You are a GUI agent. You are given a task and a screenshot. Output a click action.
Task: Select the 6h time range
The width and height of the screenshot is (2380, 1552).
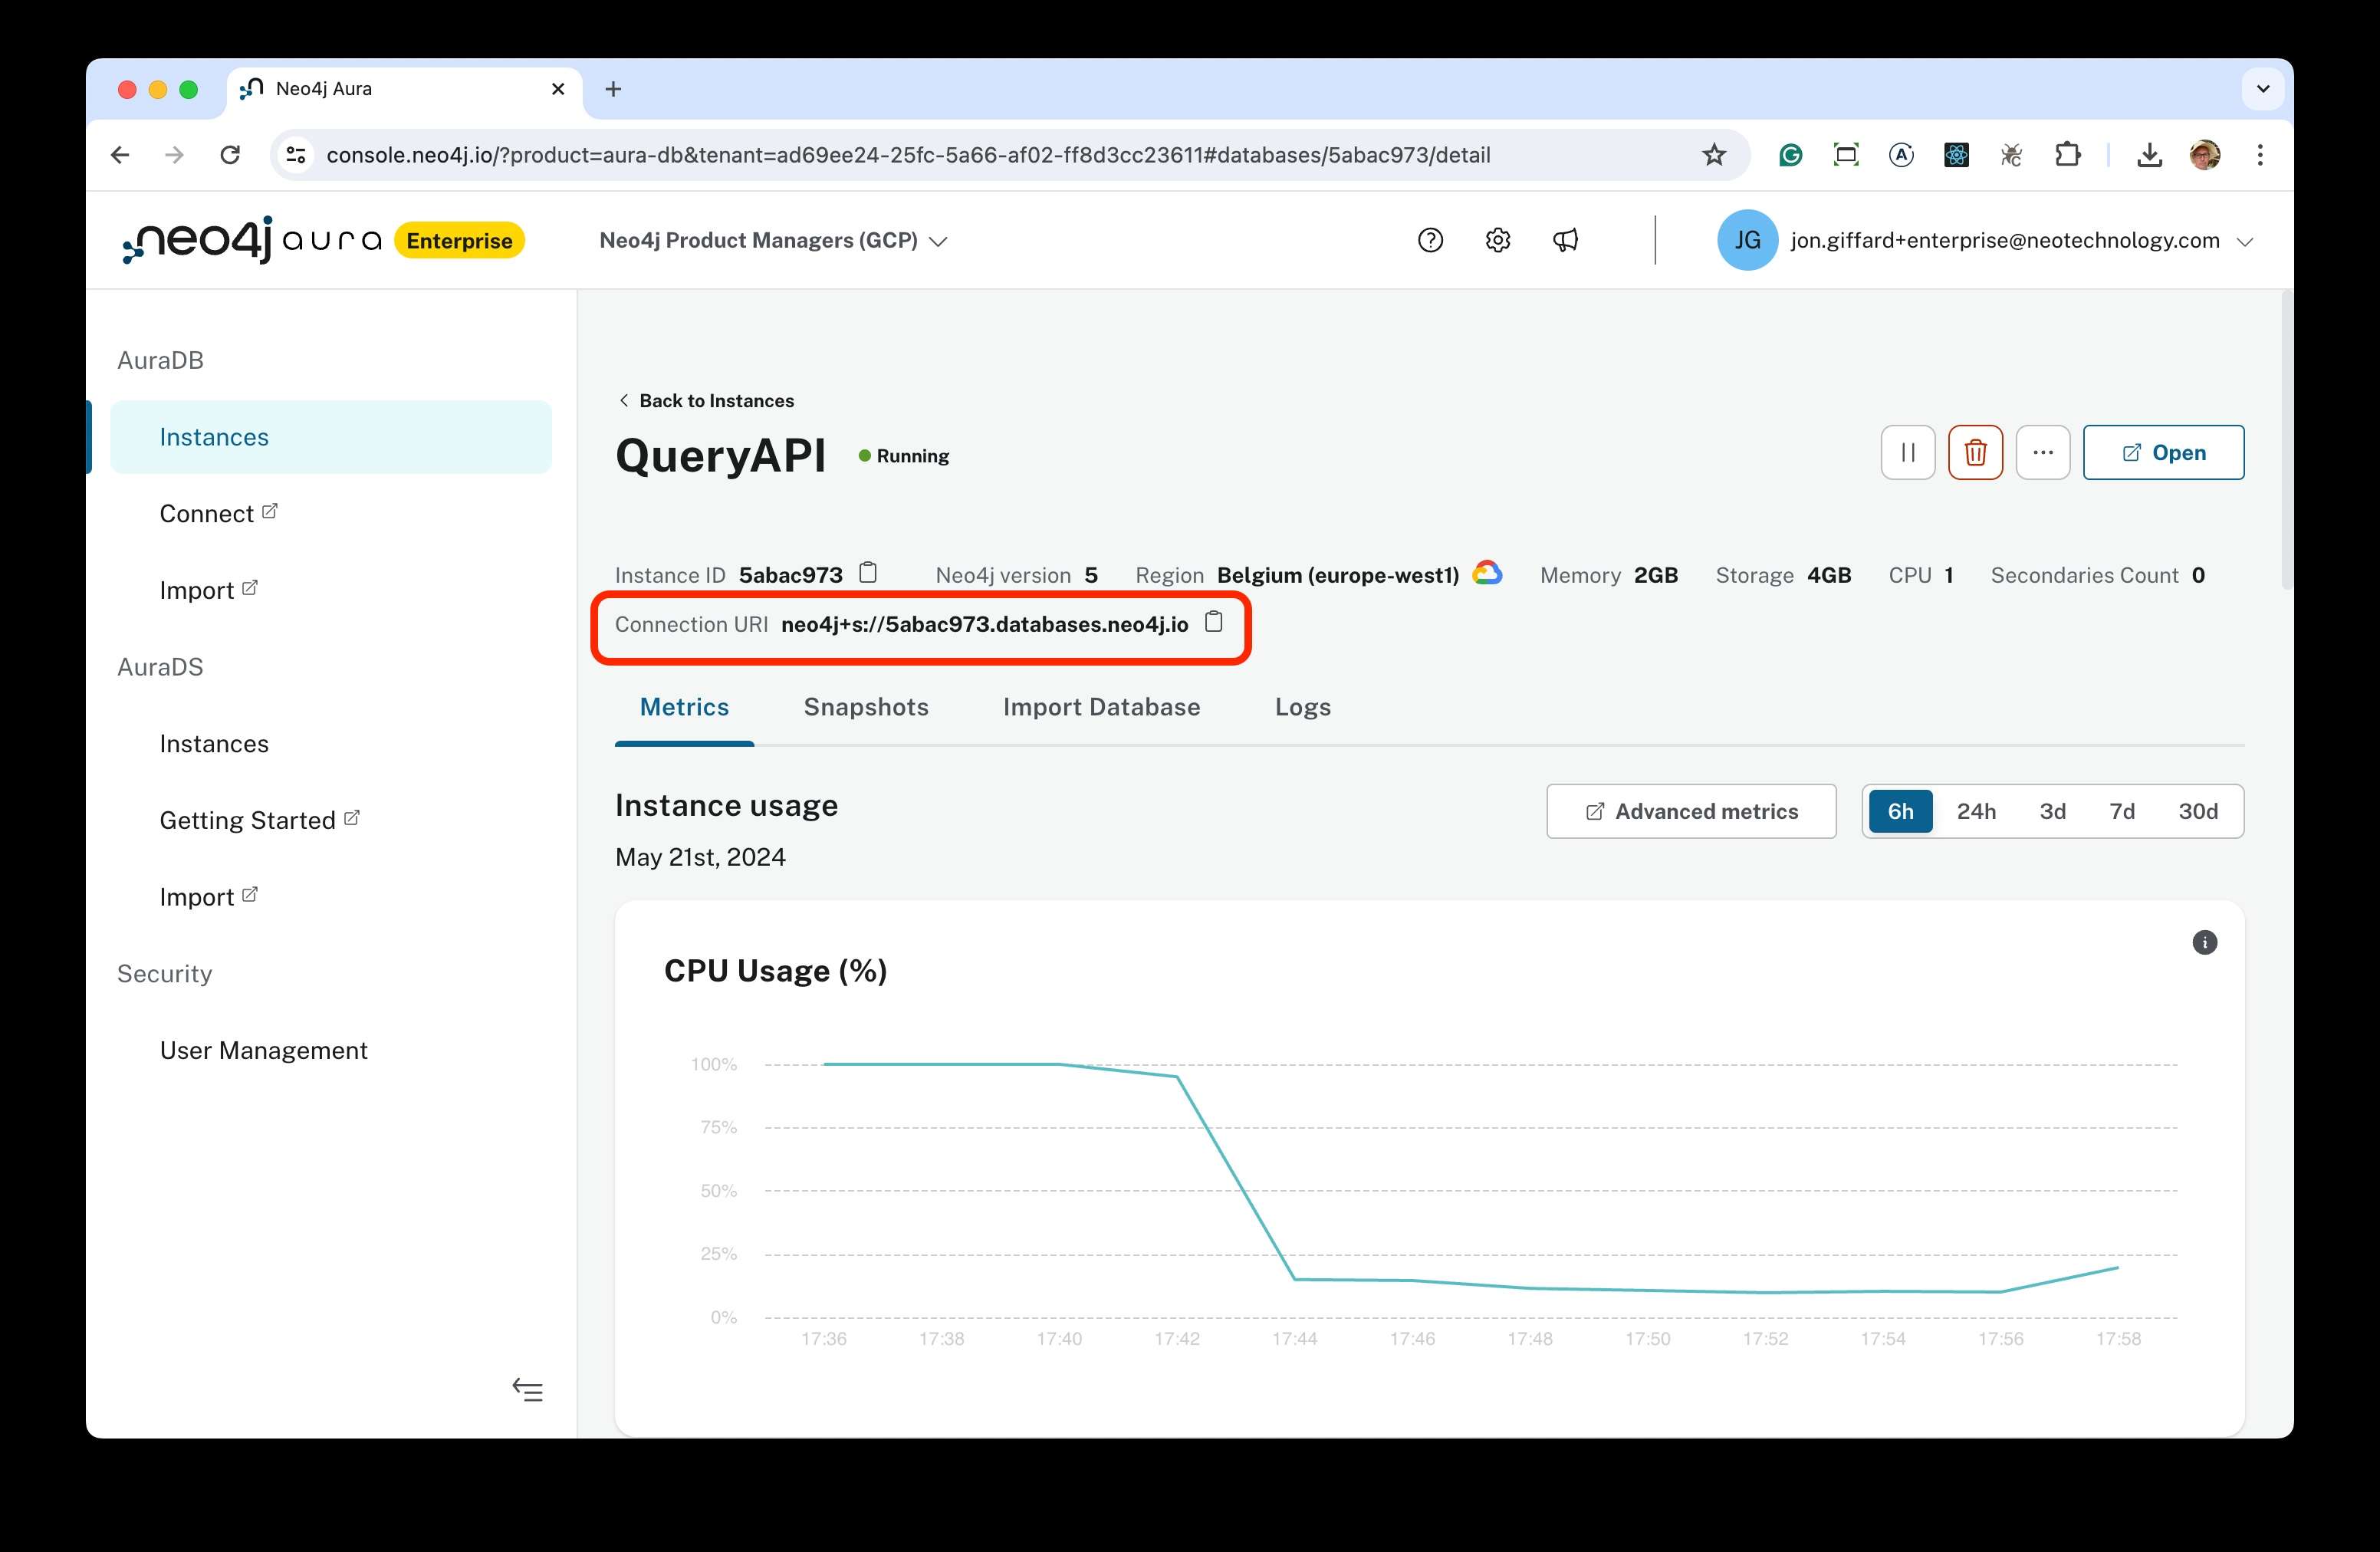tap(1900, 811)
